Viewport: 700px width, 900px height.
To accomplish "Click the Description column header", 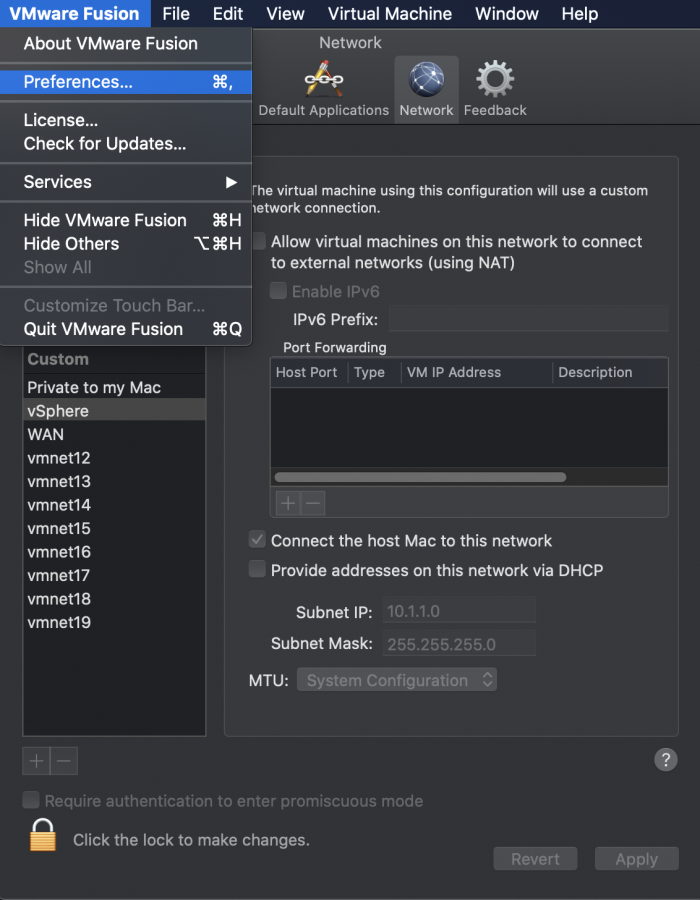I will coord(610,373).
